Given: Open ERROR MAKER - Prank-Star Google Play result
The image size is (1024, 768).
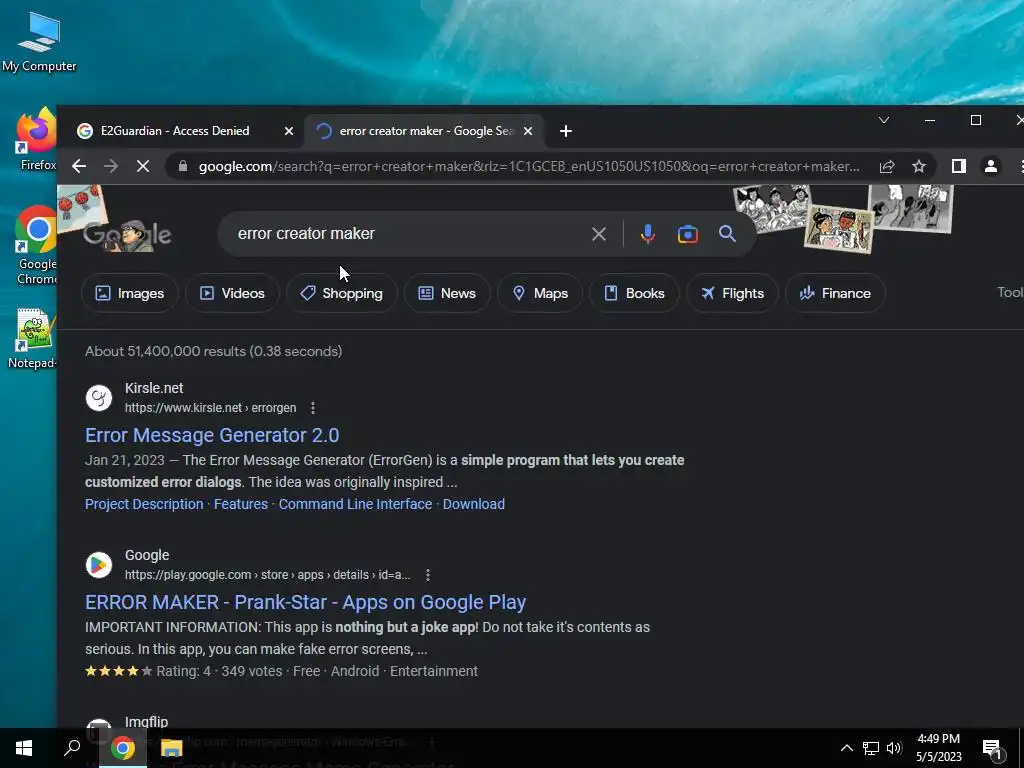Looking at the screenshot, I should coord(306,603).
